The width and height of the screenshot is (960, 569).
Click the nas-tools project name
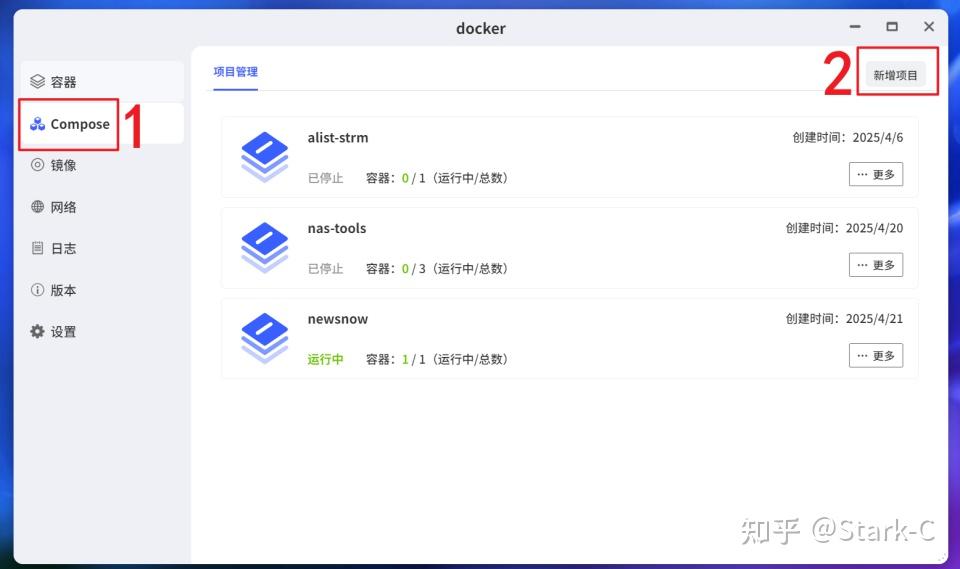[337, 228]
